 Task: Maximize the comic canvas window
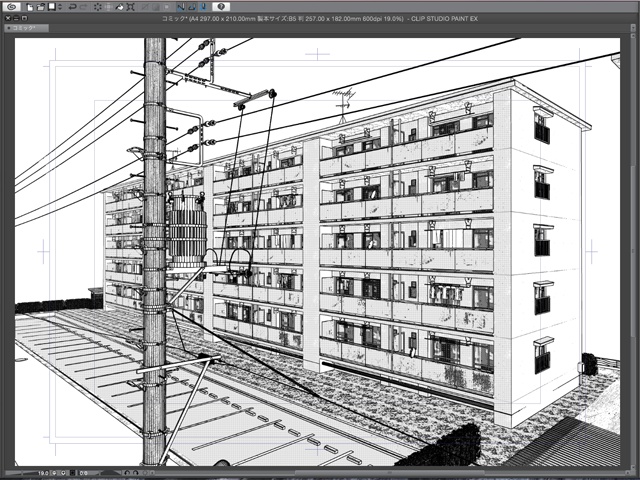pos(24,18)
